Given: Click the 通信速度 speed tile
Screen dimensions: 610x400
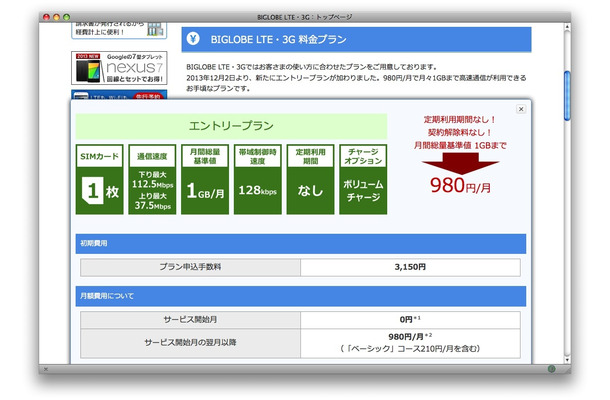Looking at the screenshot, I should [152, 179].
